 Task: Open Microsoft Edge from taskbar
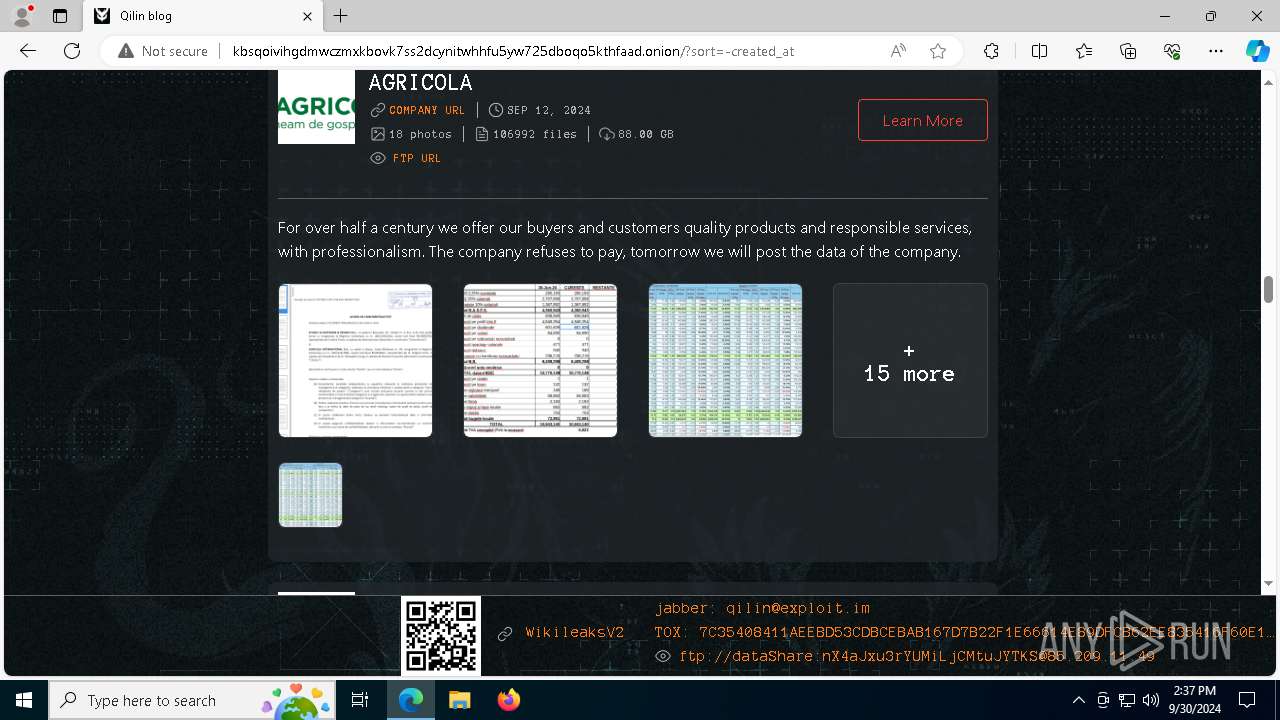[x=411, y=700]
